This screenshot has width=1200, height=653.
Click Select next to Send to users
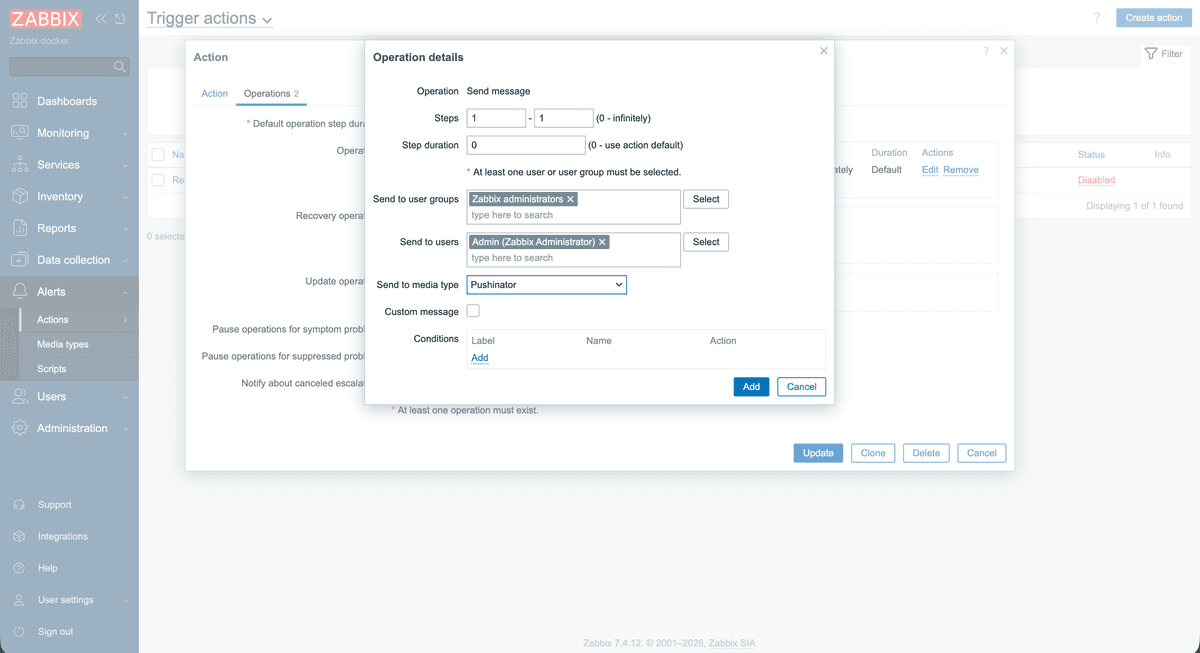pos(706,242)
